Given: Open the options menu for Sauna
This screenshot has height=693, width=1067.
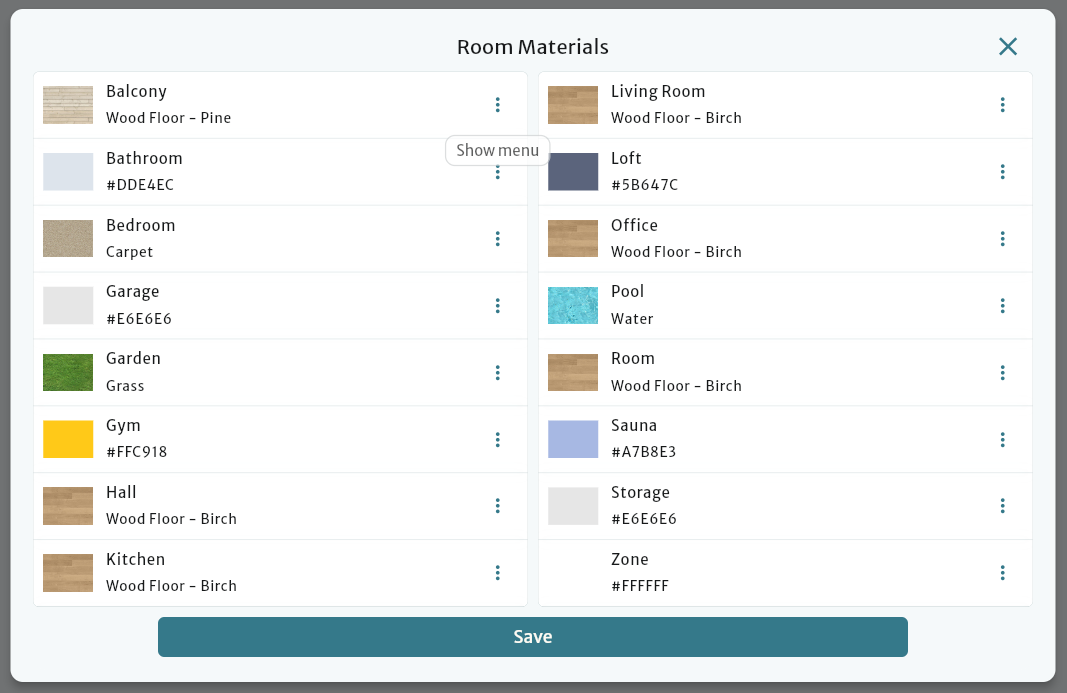Looking at the screenshot, I should (1002, 439).
